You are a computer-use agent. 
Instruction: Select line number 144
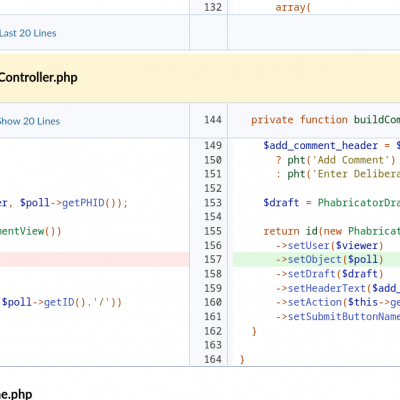(x=213, y=120)
